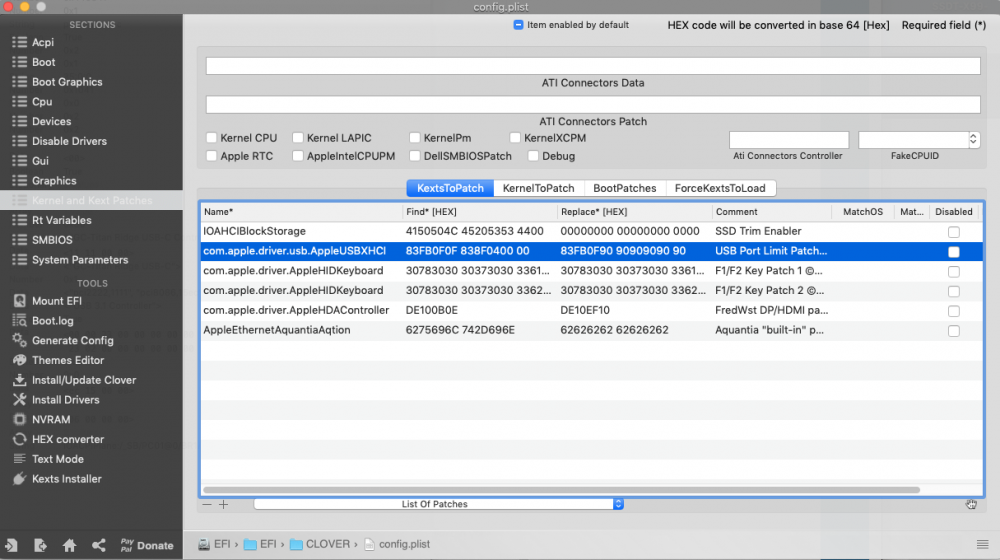1000x560 pixels.
Task: Open the Themes Editor tool
Action: click(x=68, y=360)
